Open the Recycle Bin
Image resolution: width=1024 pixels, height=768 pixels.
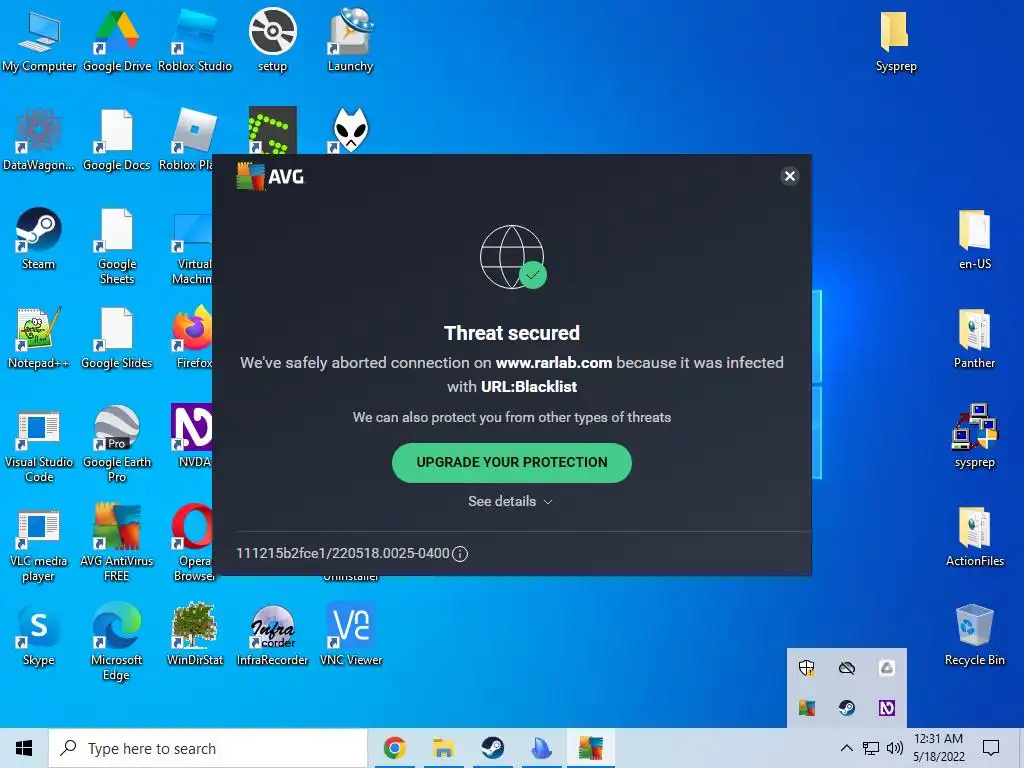tap(974, 635)
